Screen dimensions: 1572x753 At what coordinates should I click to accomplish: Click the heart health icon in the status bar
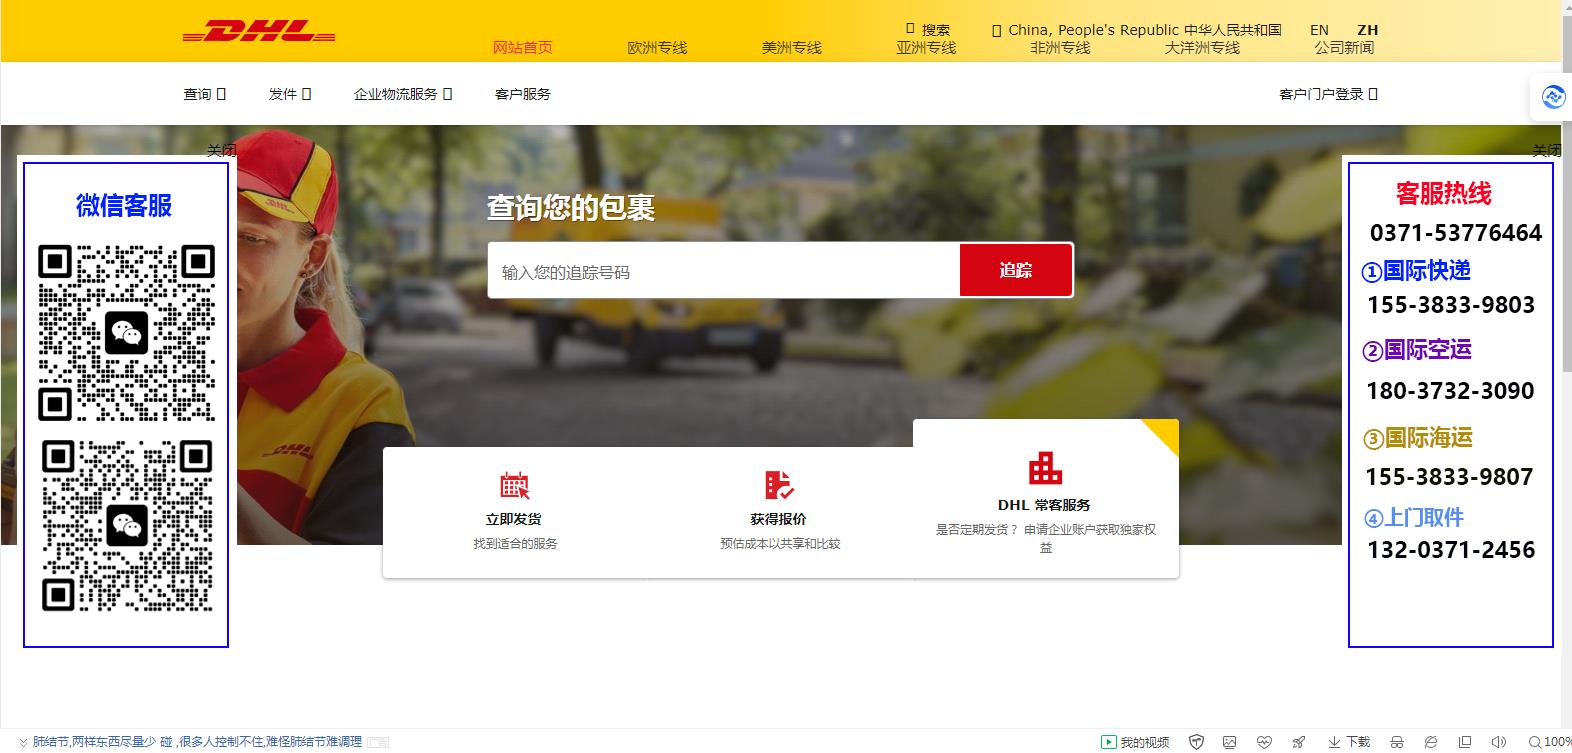coord(1264,742)
